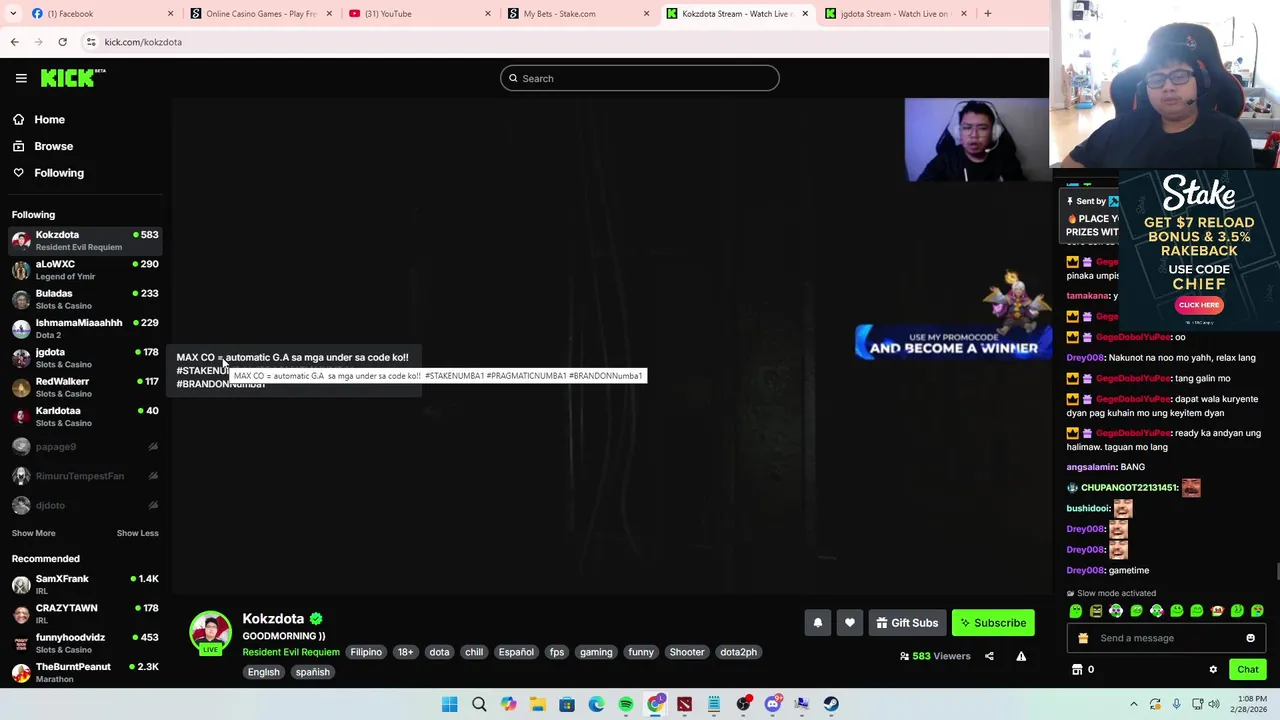Open Windows taskbar search

click(x=479, y=704)
